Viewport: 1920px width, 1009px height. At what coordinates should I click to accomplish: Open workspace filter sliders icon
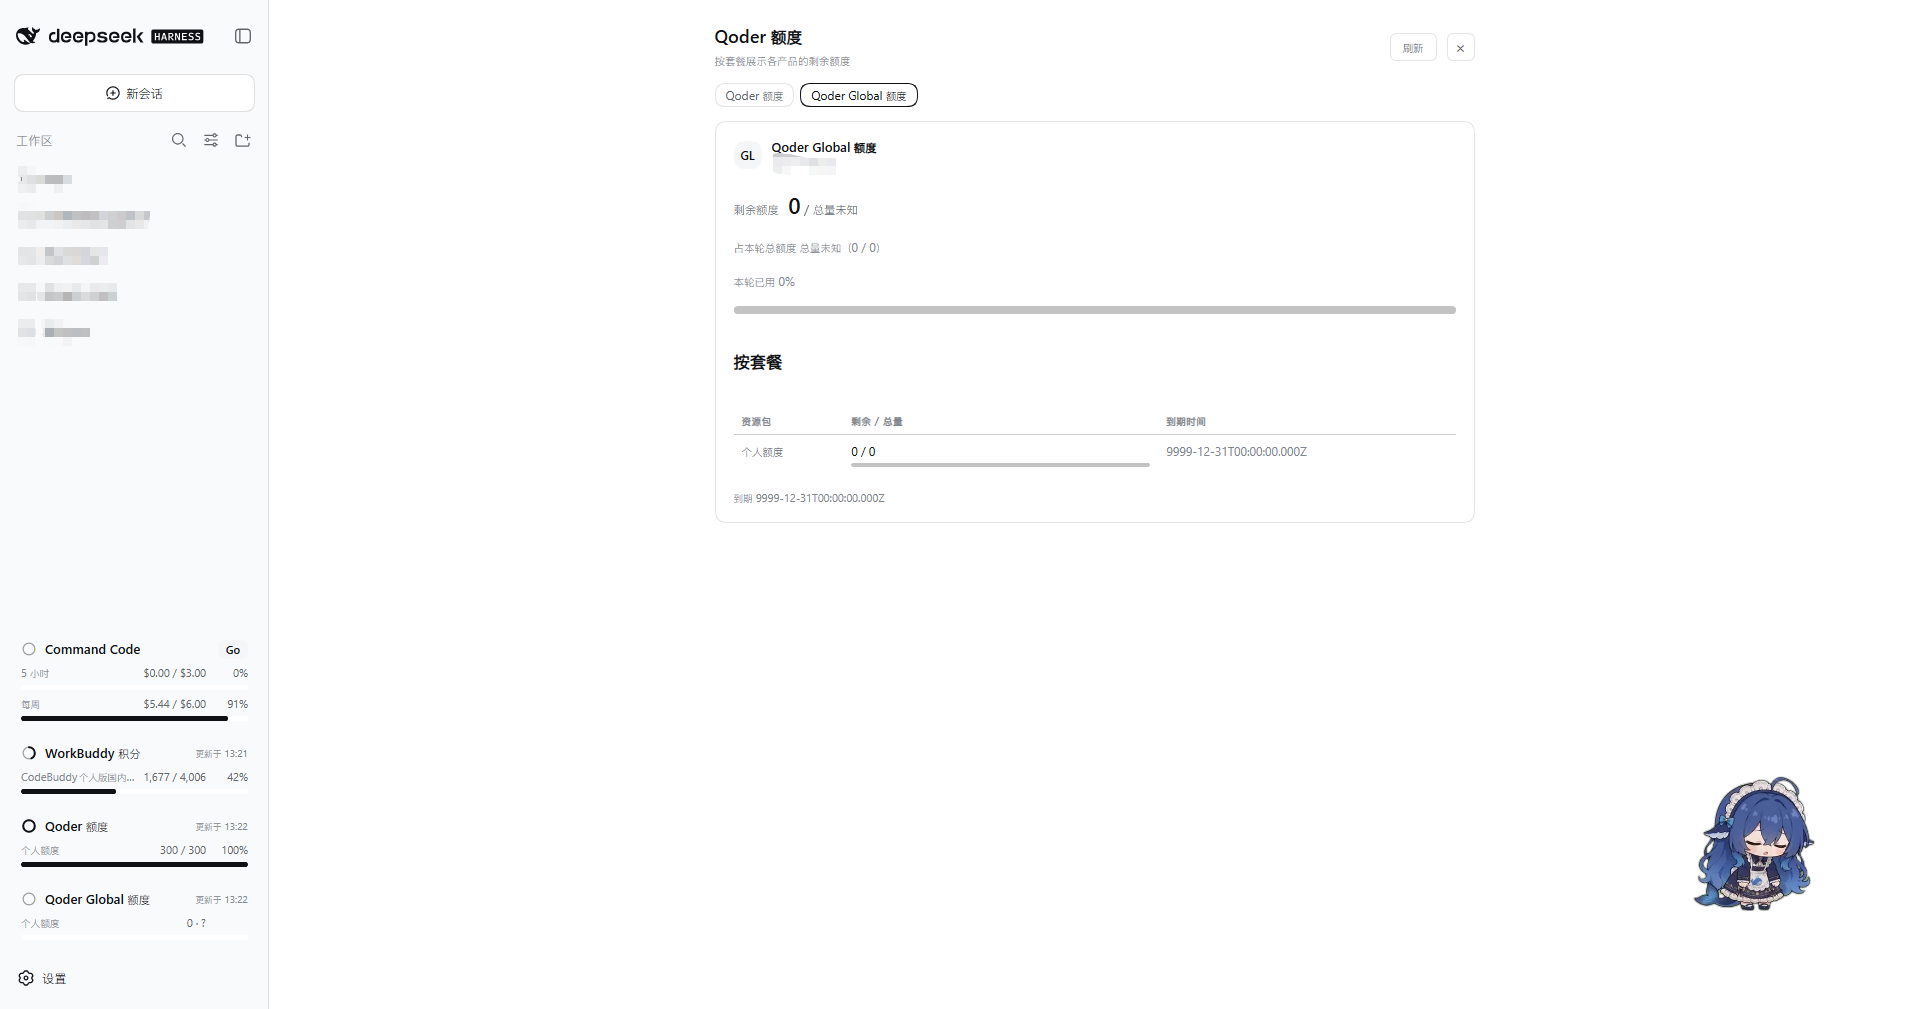211,140
